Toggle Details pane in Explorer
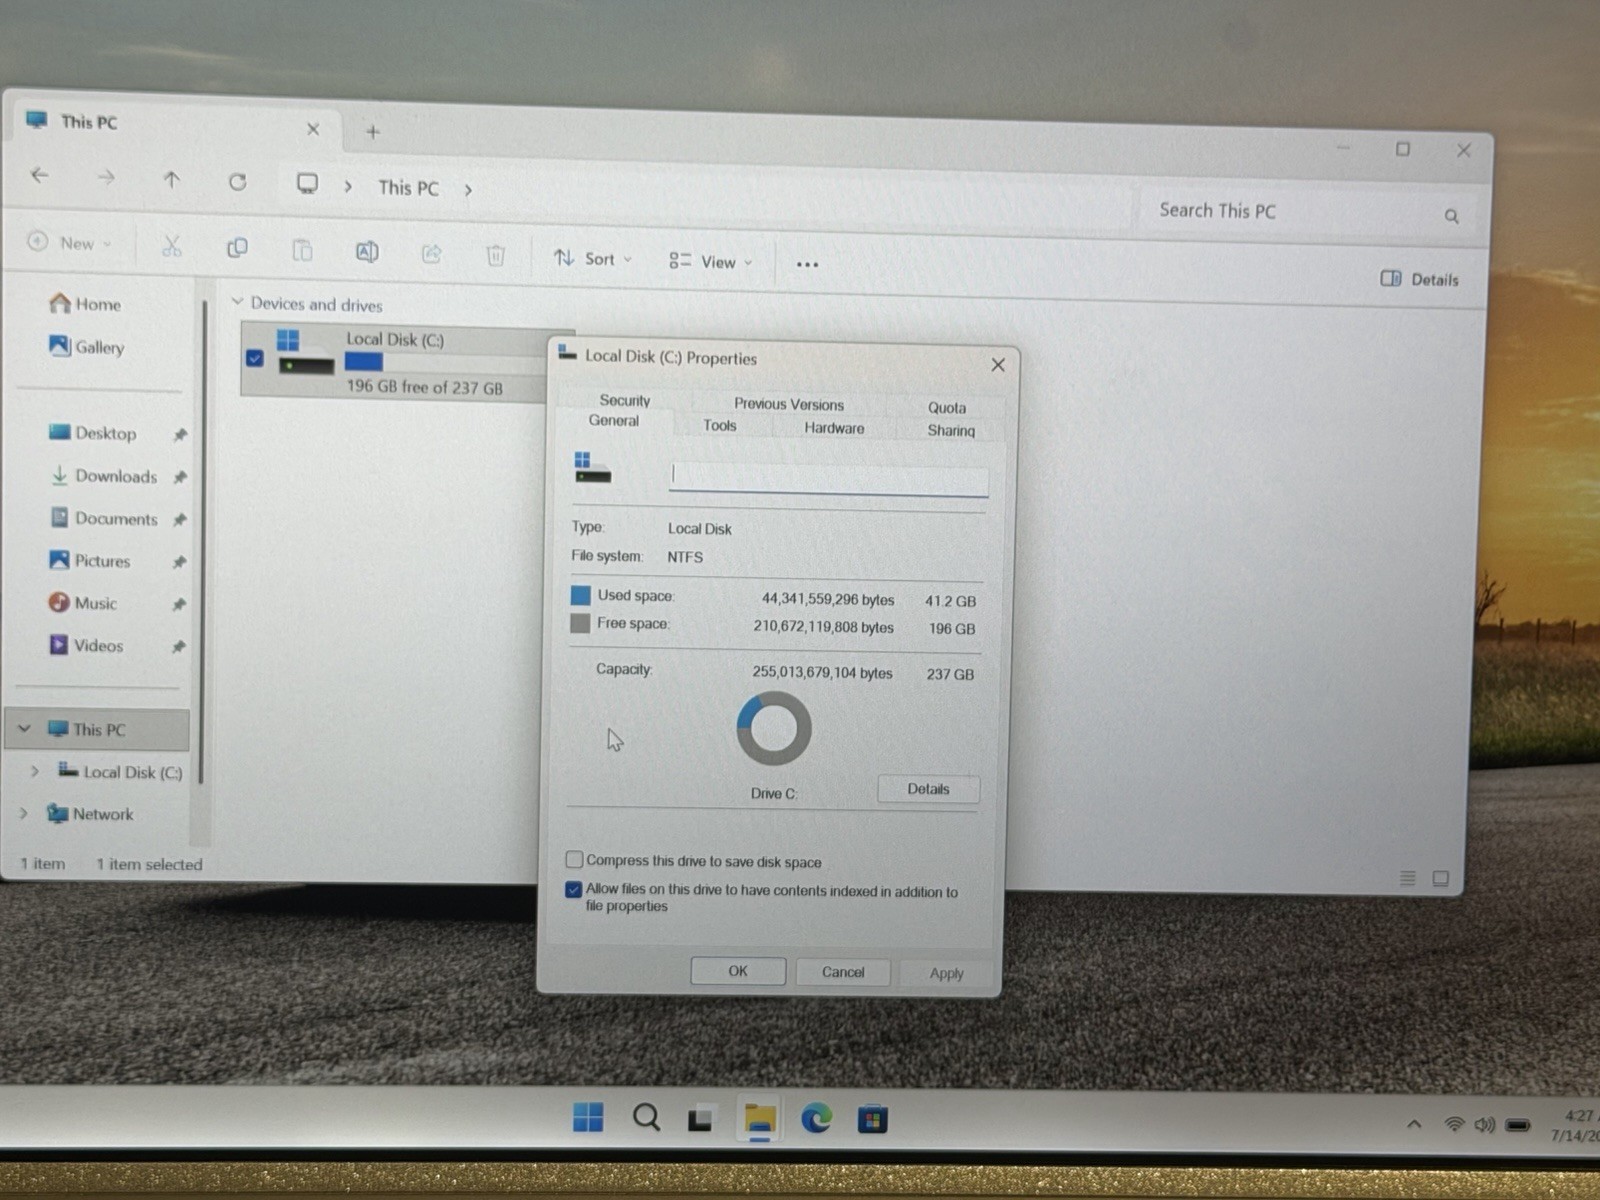This screenshot has height=1200, width=1600. tap(1419, 279)
